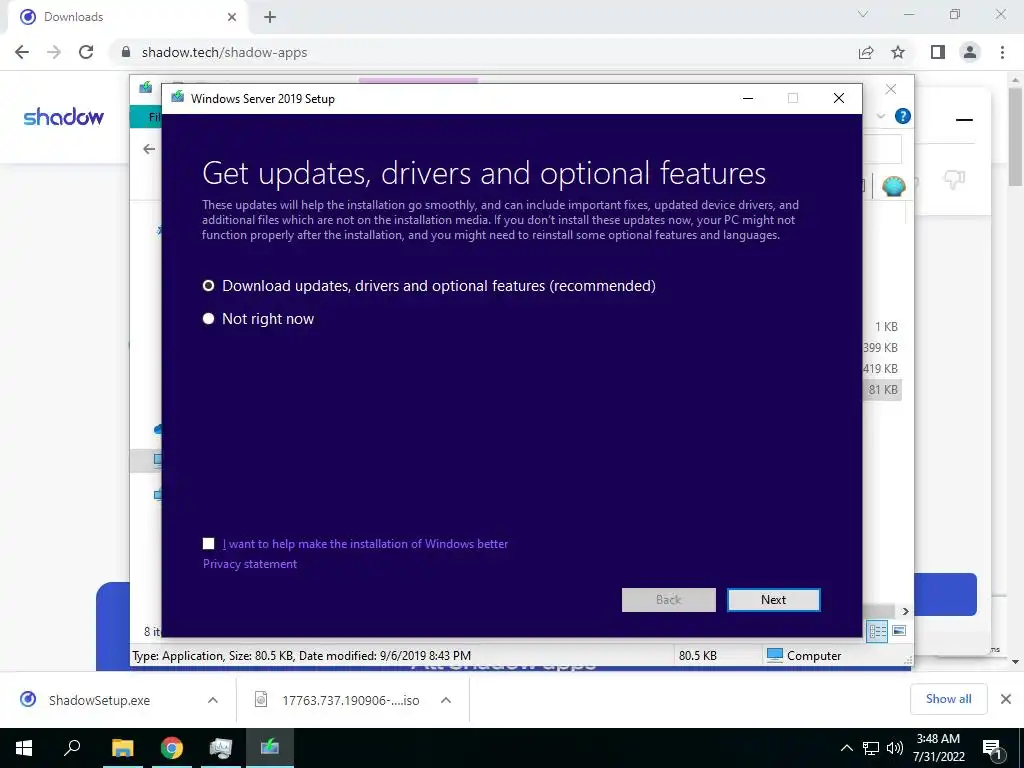Click the Chrome forward arrow
Image resolution: width=1024 pixels, height=768 pixels.
tap(54, 52)
